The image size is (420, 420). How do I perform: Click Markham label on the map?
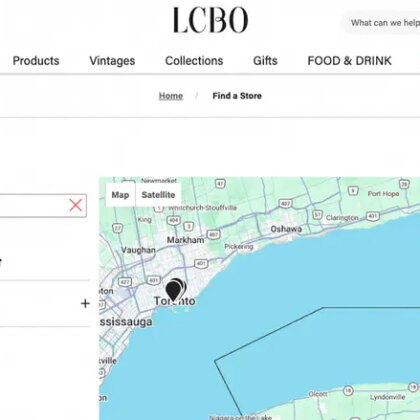click(x=185, y=240)
